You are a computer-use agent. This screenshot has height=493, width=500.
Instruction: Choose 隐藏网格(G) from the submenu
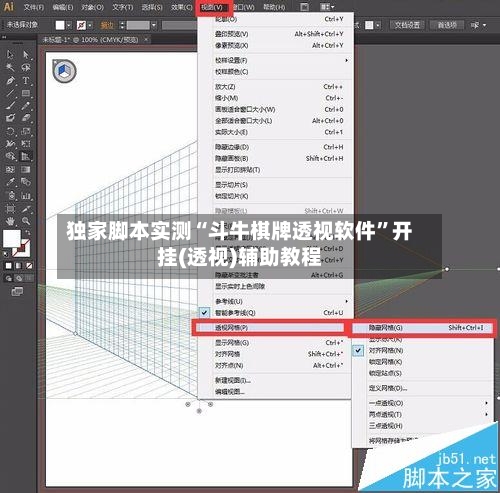point(423,328)
